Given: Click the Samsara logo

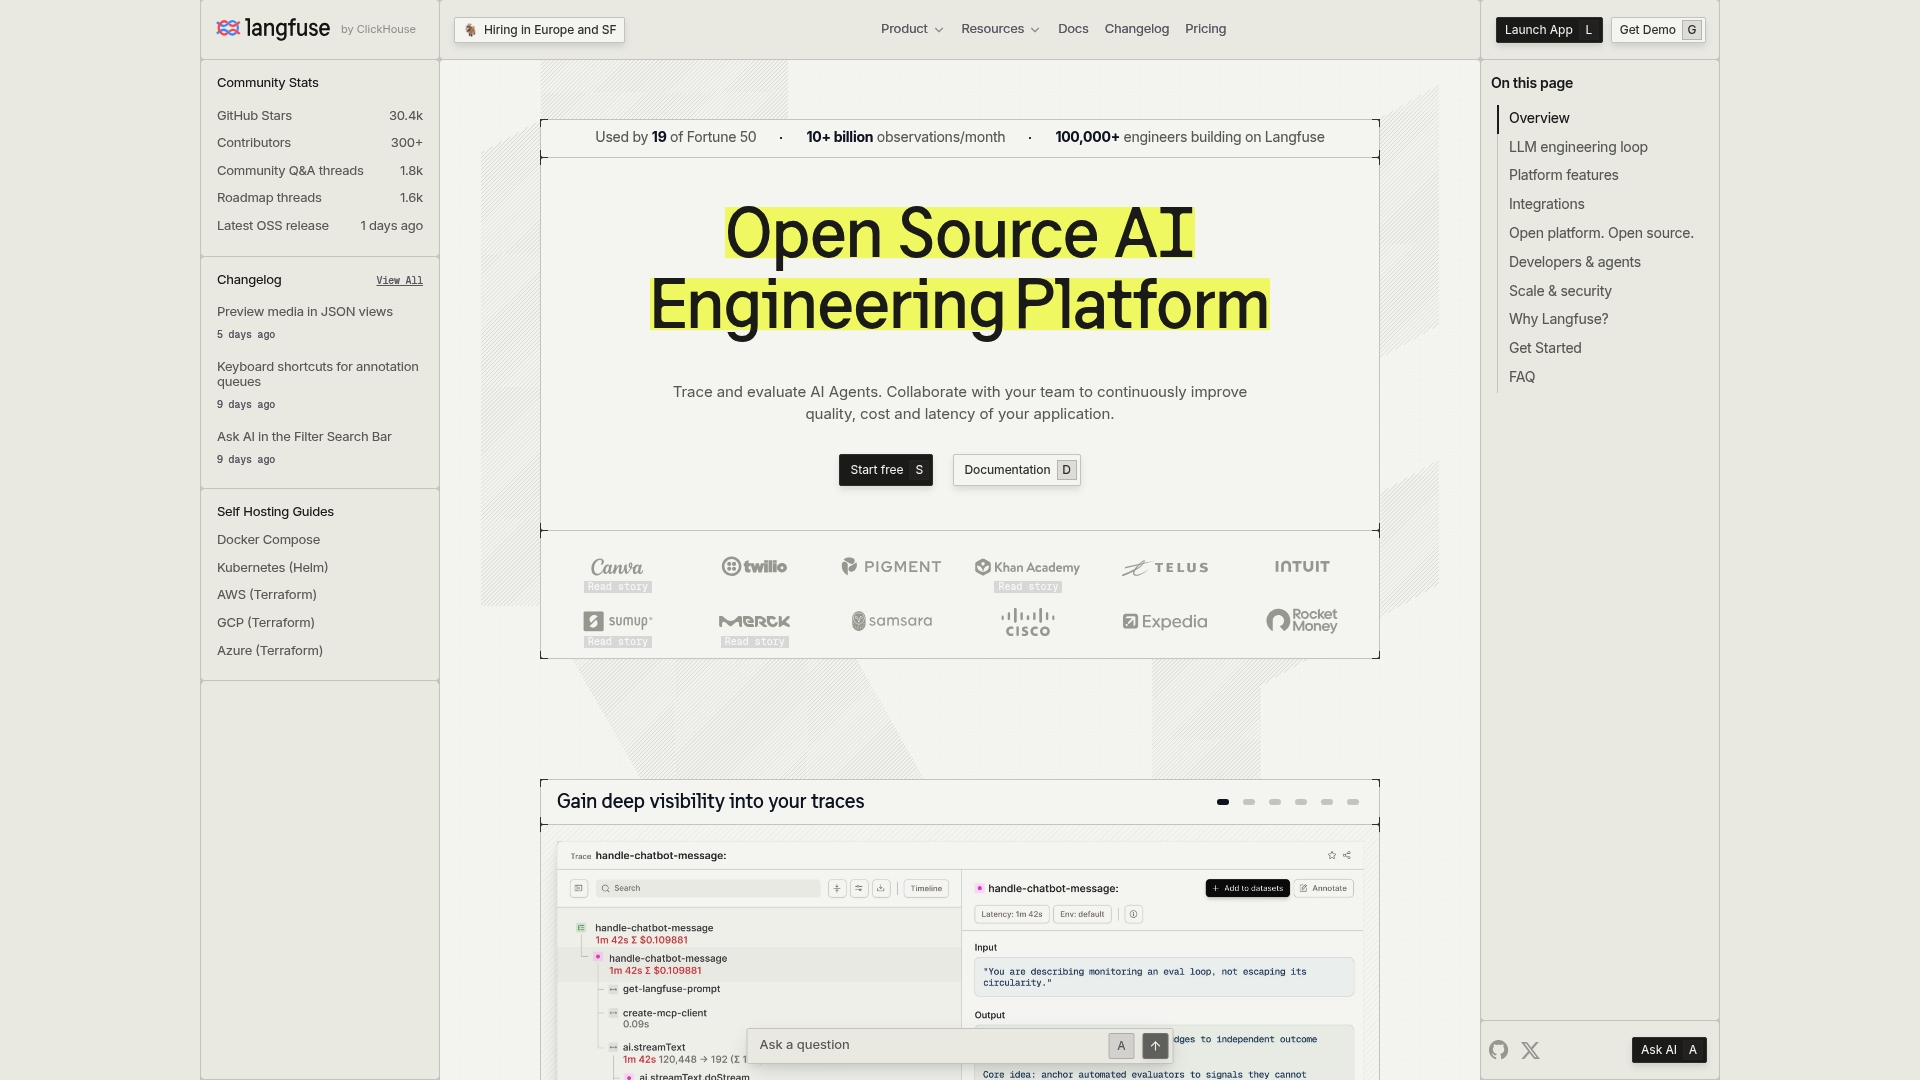Looking at the screenshot, I should (891, 621).
